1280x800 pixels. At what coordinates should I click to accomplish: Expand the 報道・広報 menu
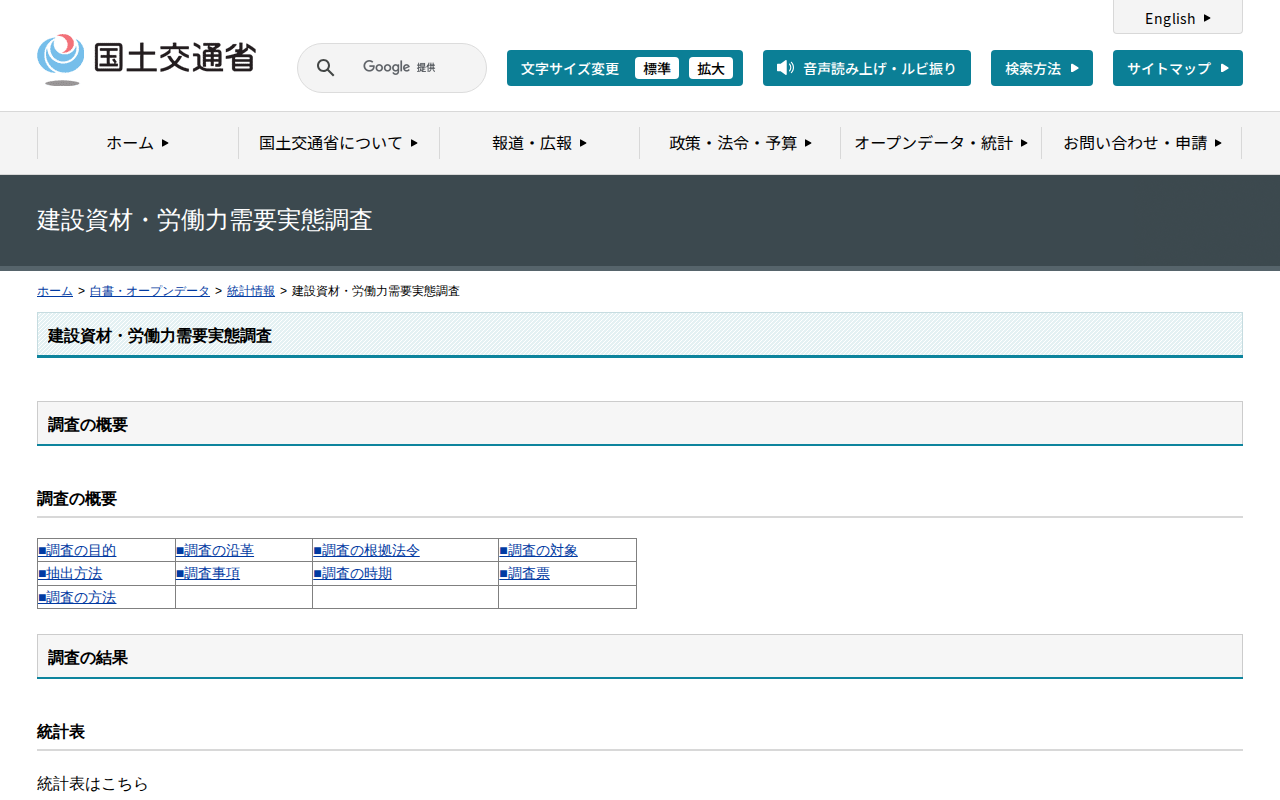point(539,143)
